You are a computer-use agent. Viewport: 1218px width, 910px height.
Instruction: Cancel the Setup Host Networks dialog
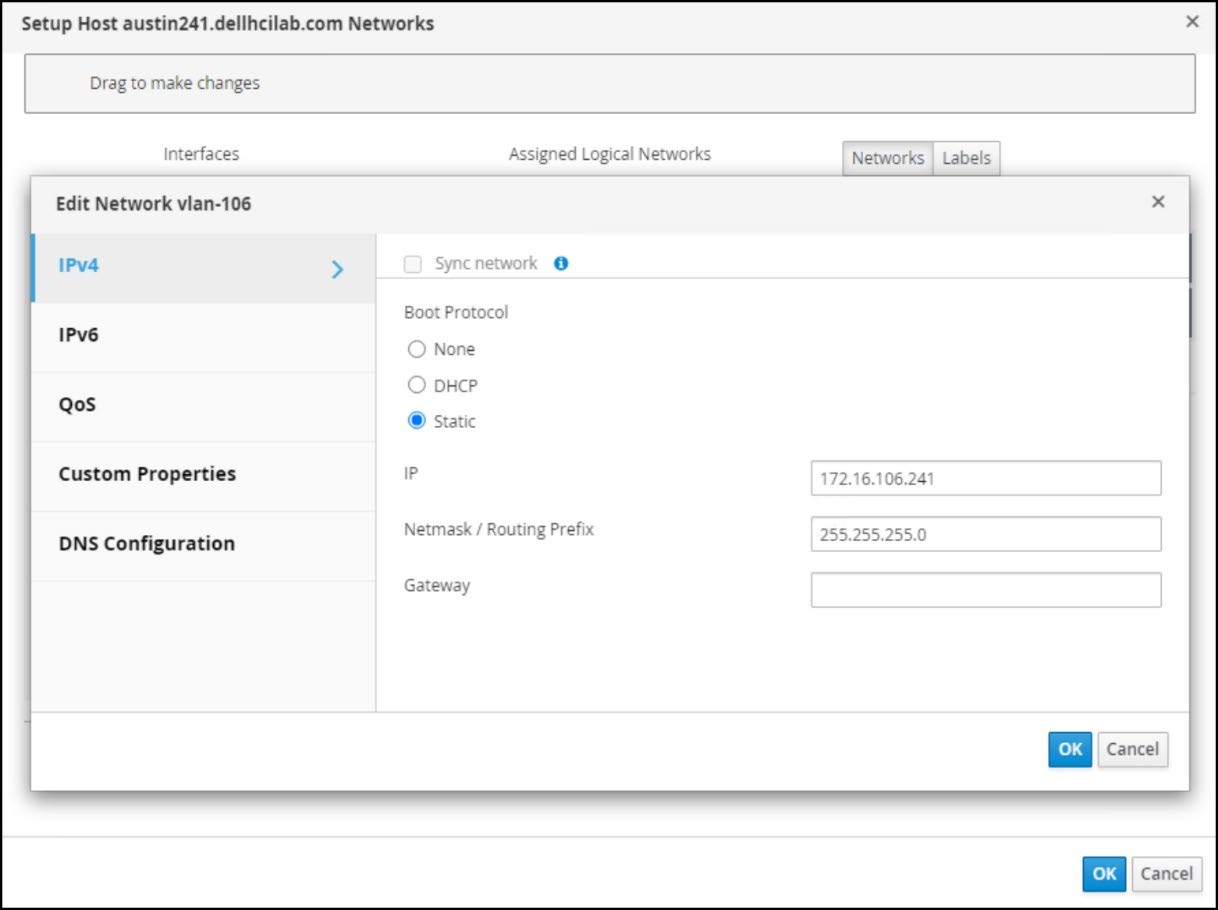(x=1167, y=873)
